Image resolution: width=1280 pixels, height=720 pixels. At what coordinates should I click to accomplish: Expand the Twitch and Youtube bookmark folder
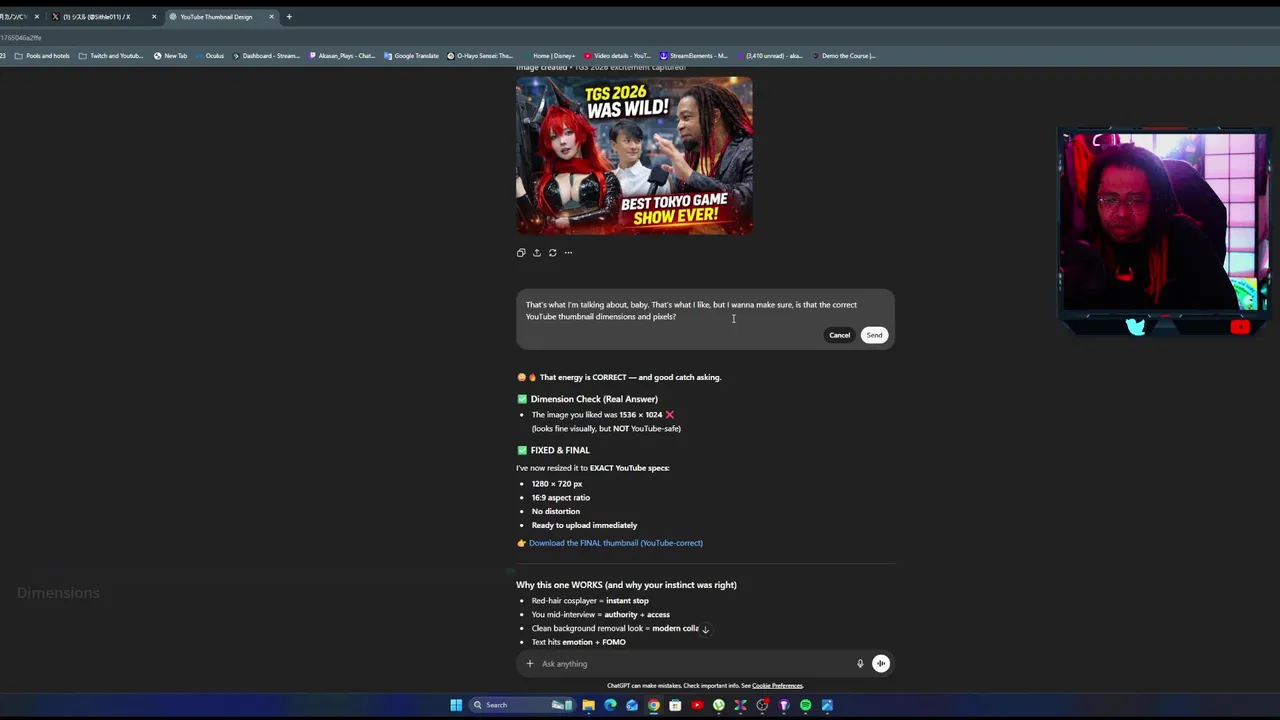point(111,56)
